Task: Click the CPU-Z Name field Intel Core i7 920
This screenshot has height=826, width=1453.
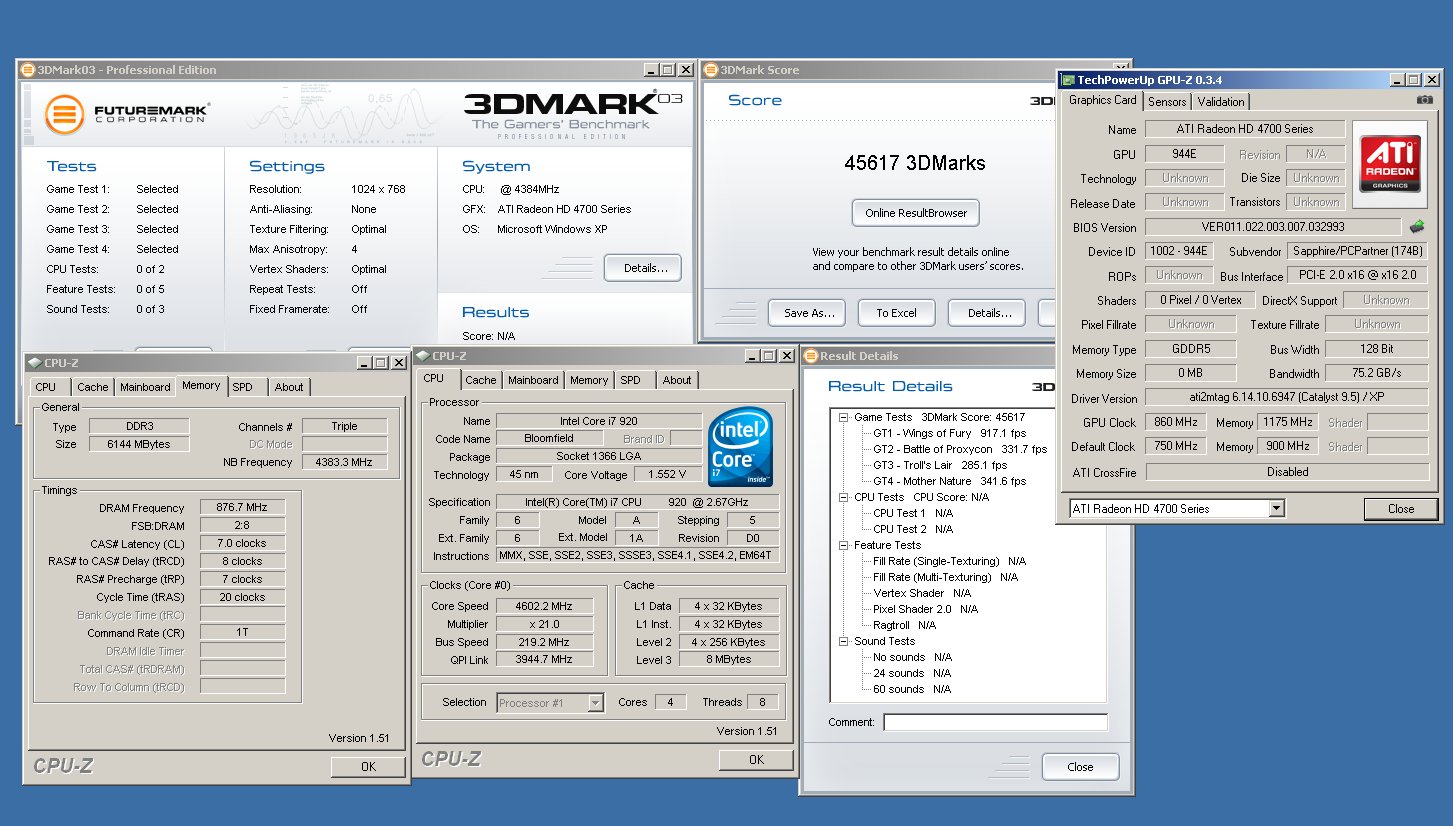Action: tap(598, 421)
